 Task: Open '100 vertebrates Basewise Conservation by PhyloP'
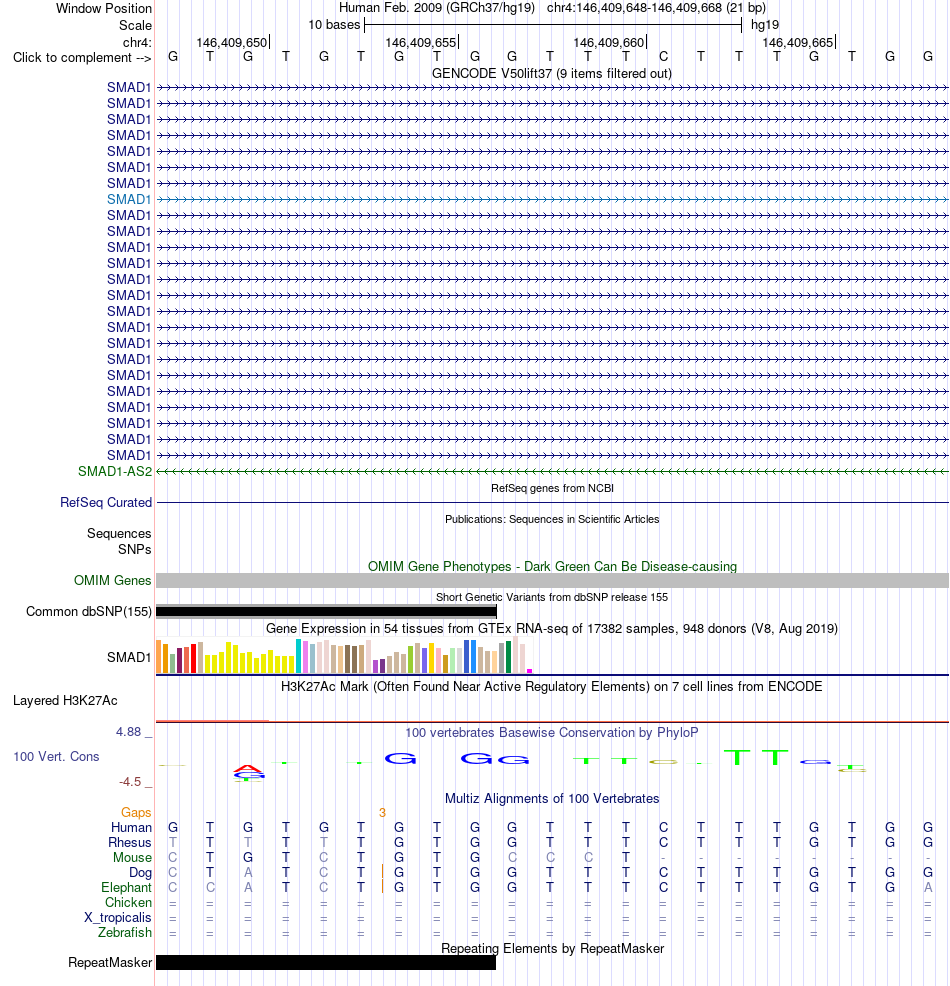coord(551,733)
